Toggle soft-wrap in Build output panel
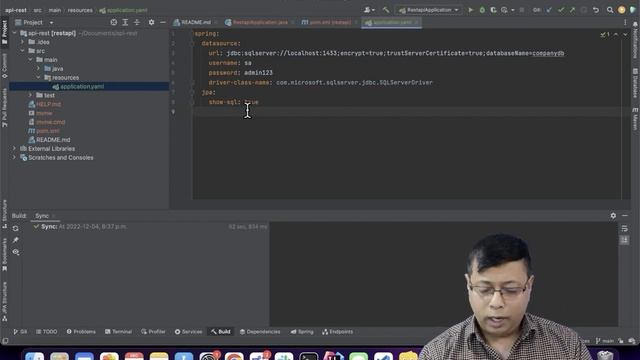The image size is (640, 360). coord(624,229)
